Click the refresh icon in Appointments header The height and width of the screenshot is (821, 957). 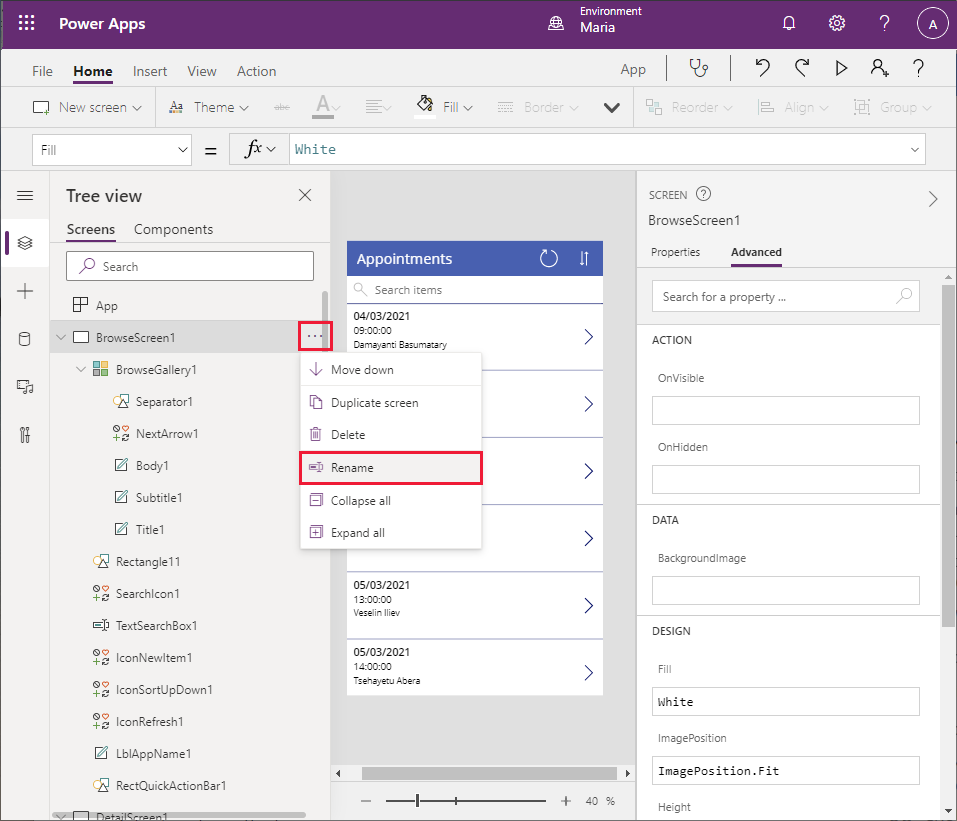coord(549,258)
